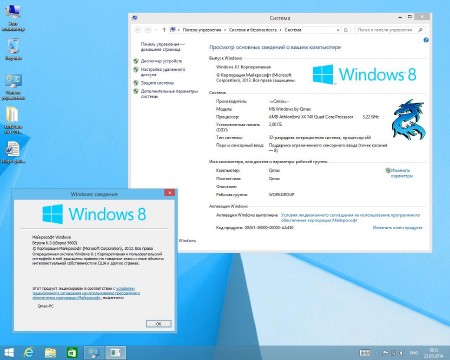Open 'Диспетчер устройств' link
Viewport: 450px width, 360px height.
(161, 61)
